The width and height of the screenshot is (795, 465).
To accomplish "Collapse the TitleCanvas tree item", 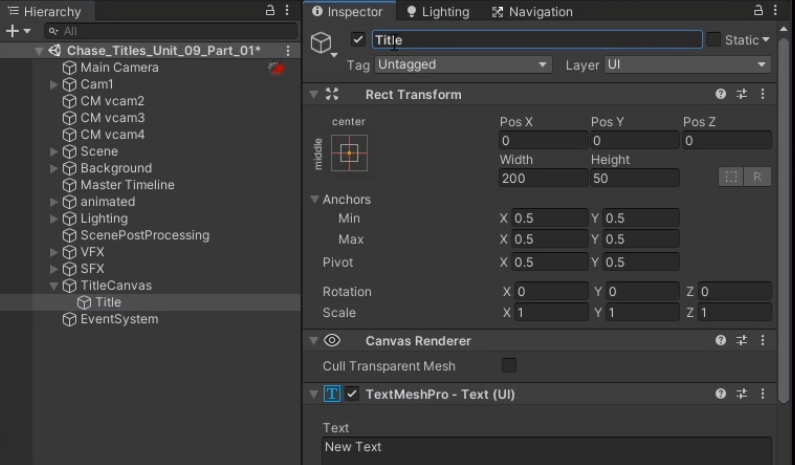I will (55, 286).
